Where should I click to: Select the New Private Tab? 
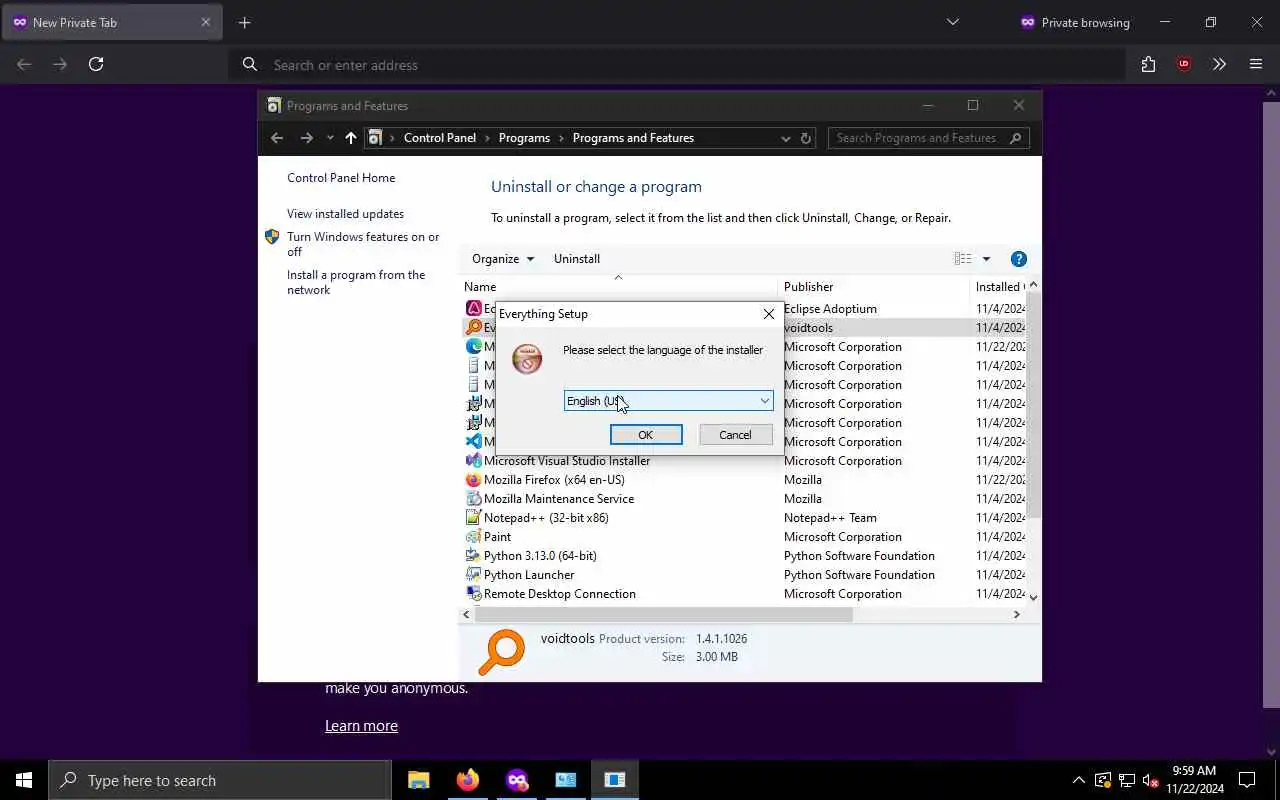pos(111,22)
